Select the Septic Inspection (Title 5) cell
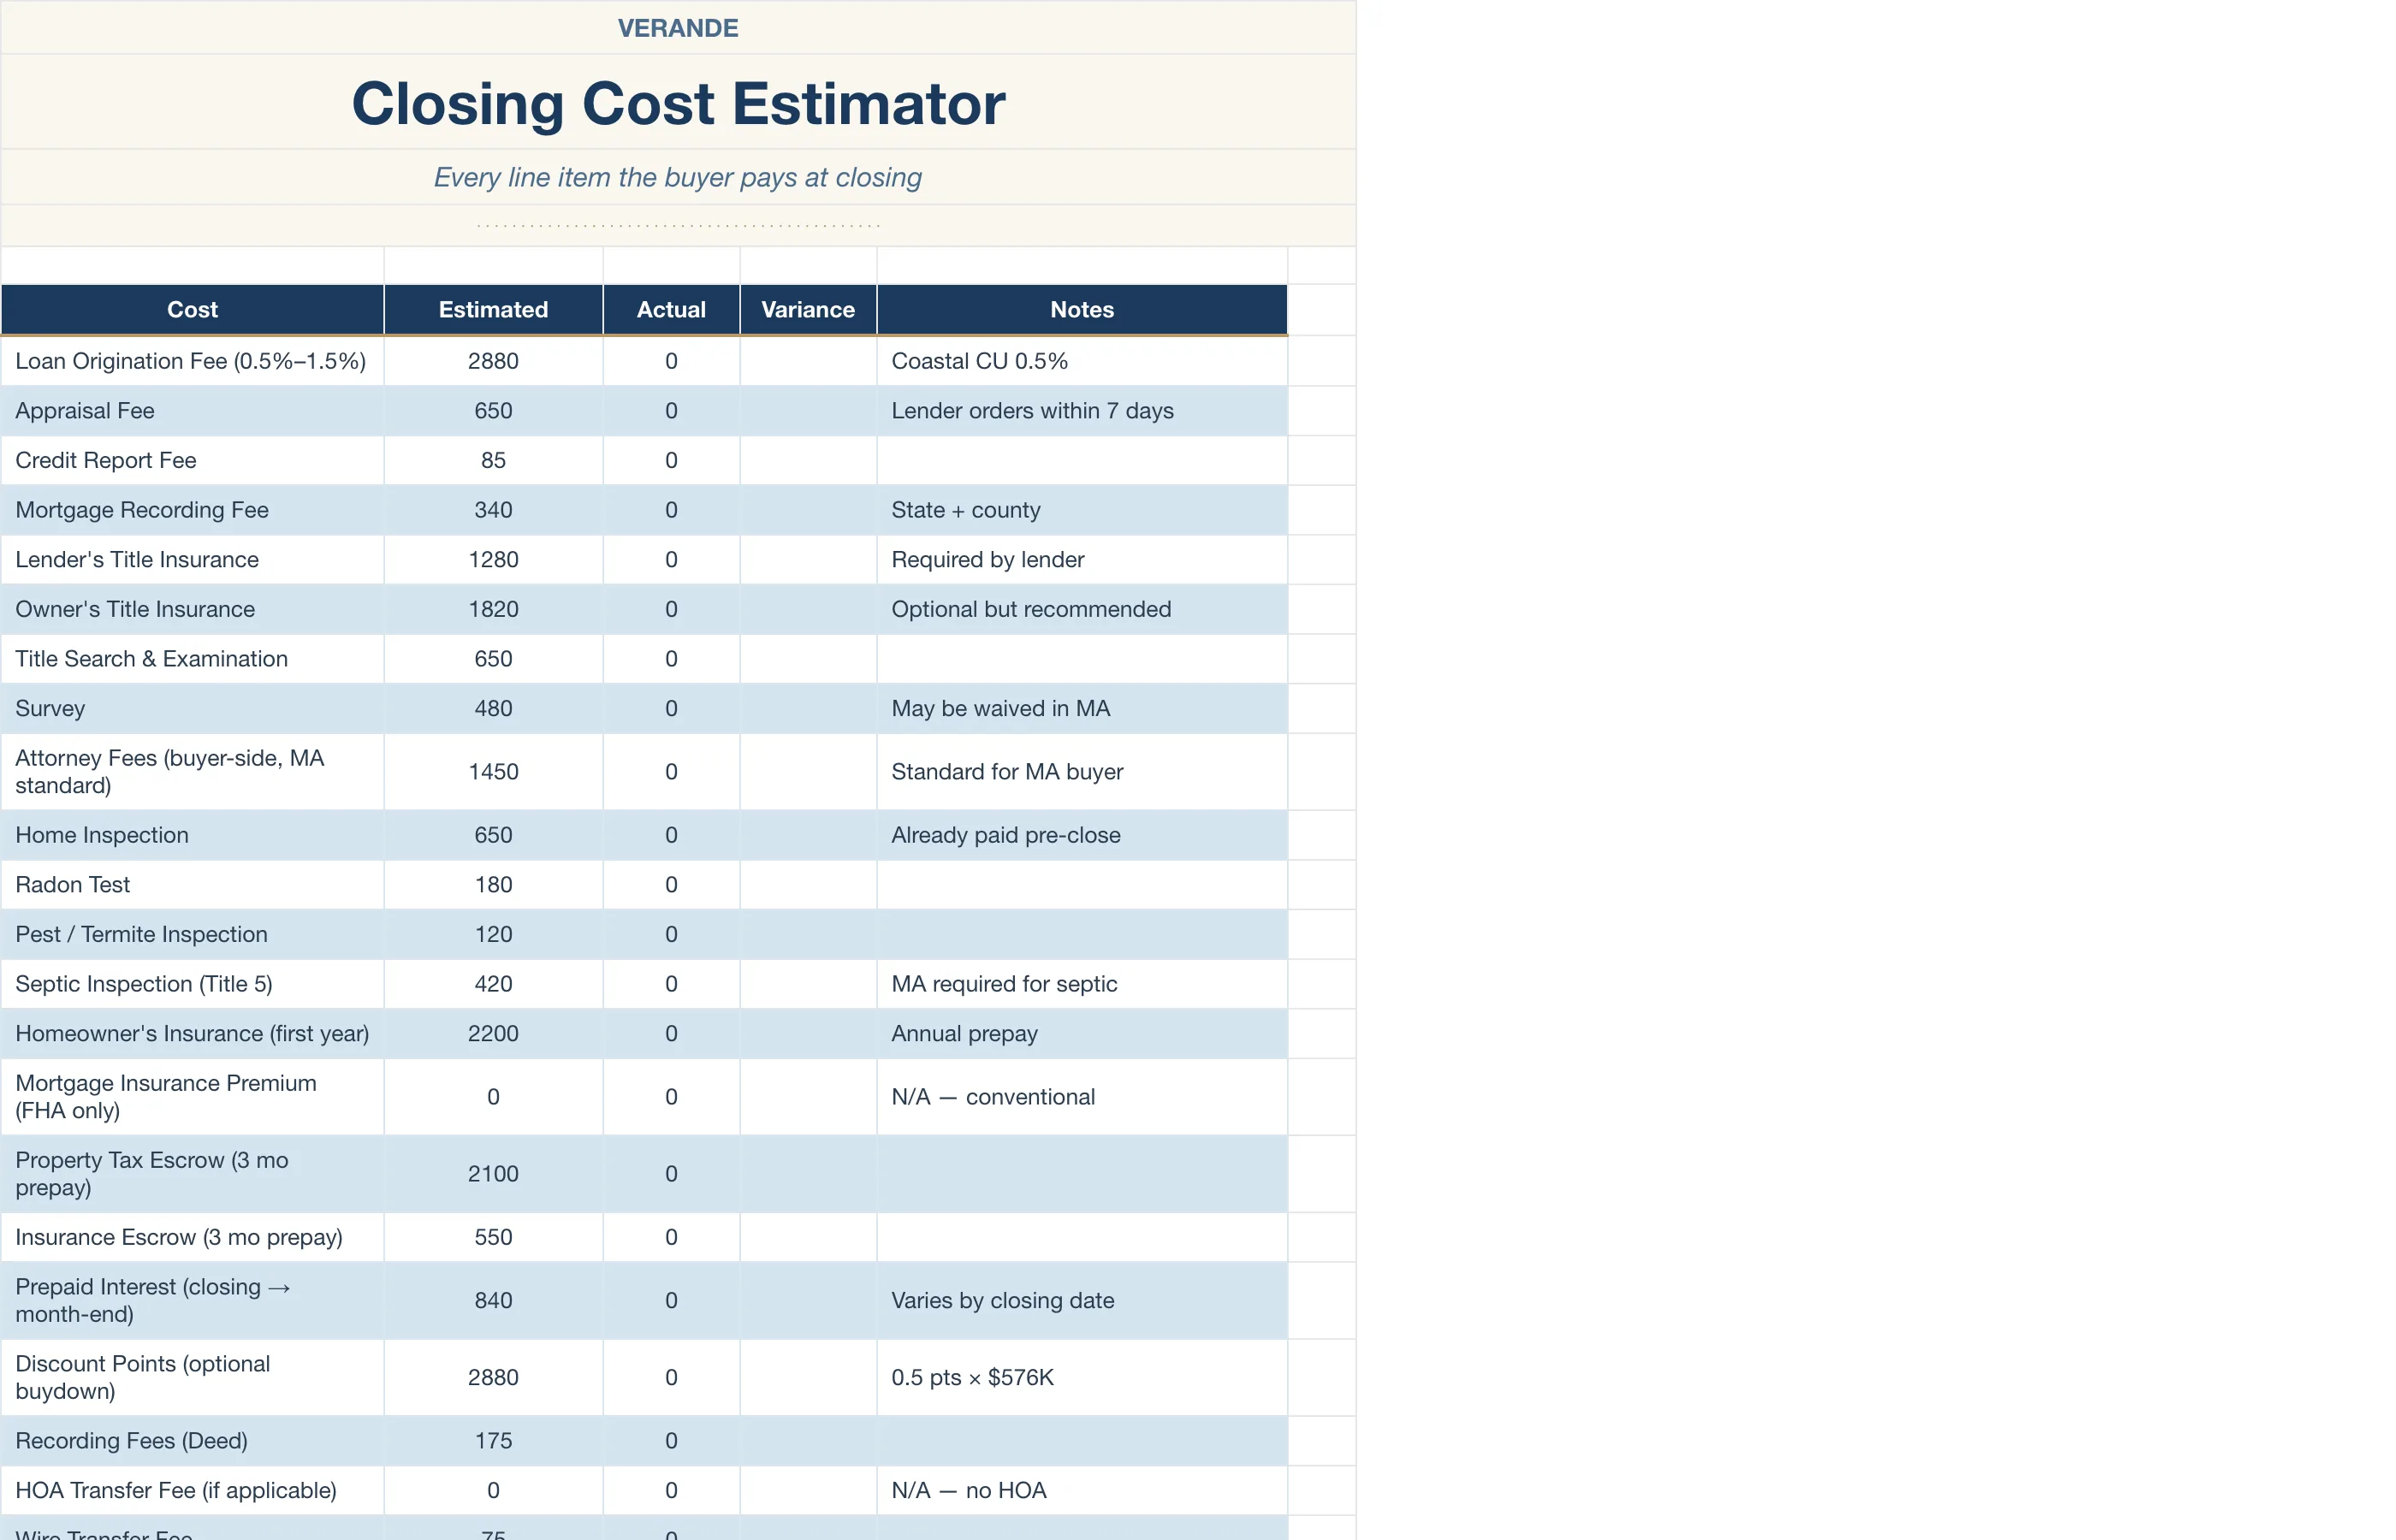The width and height of the screenshot is (2396, 1540). click(192, 984)
